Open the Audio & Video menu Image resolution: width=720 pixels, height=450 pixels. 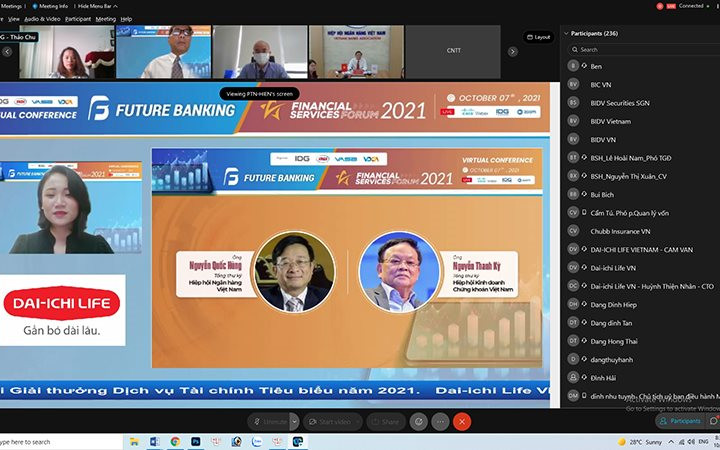tap(42, 19)
